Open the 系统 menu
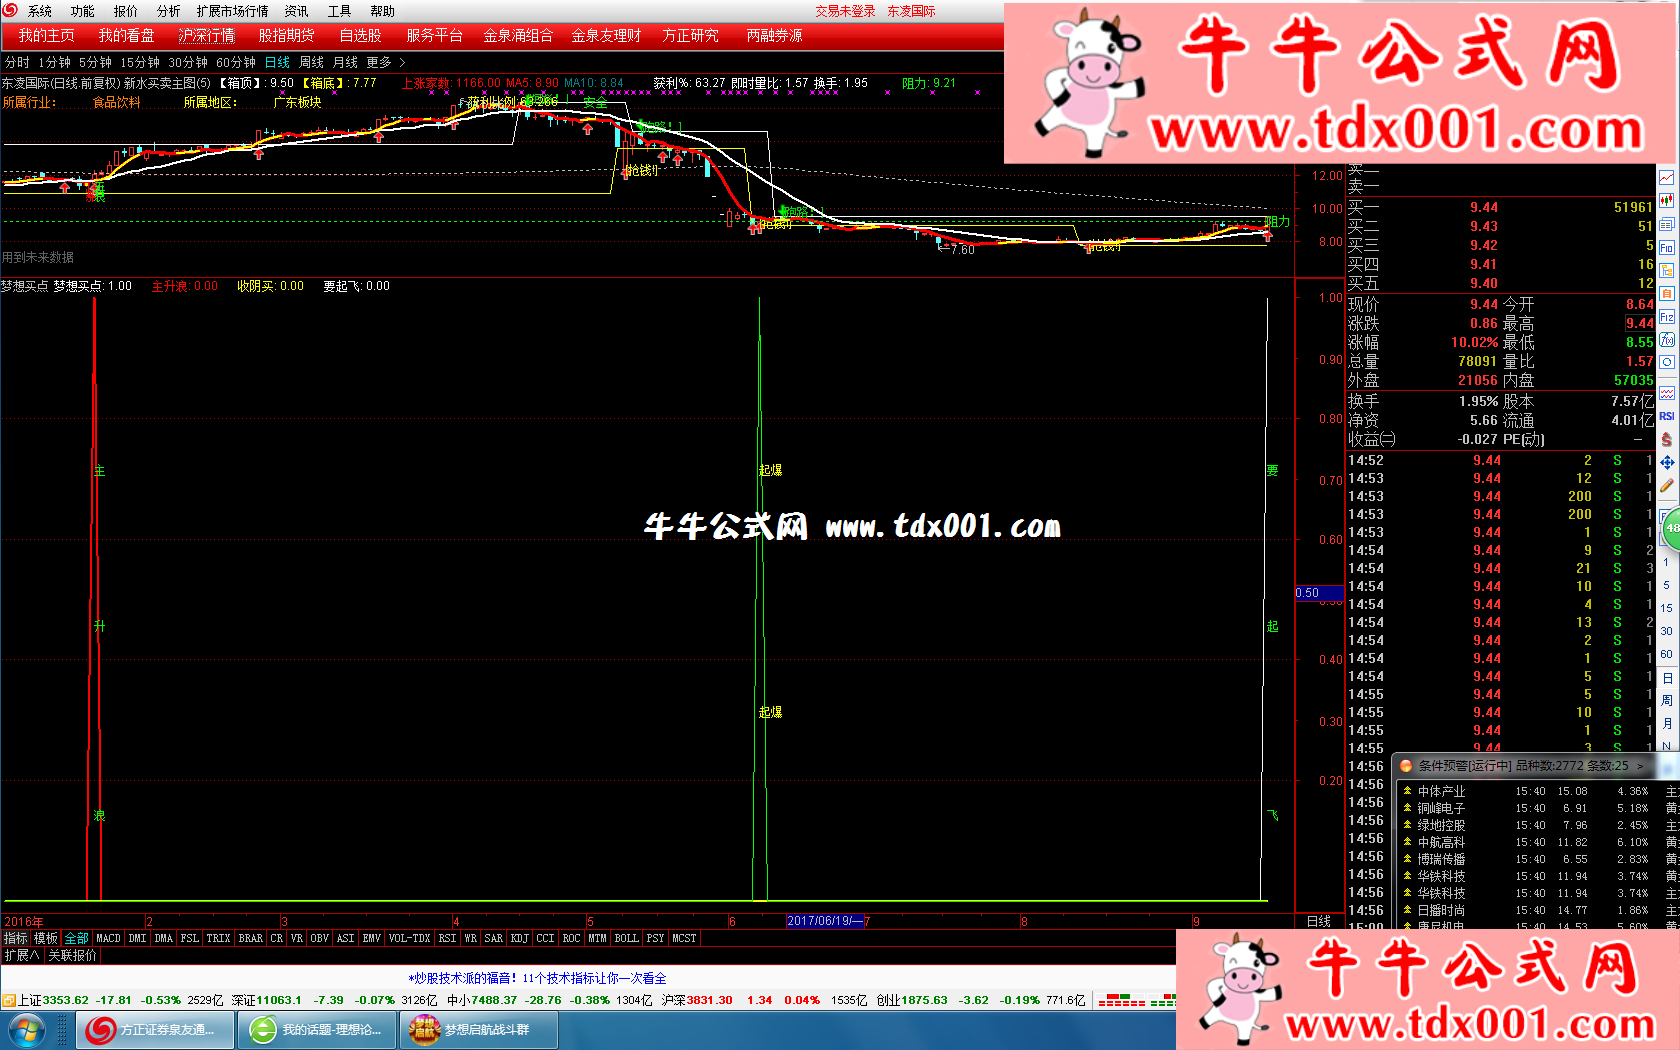The width and height of the screenshot is (1680, 1050). [40, 11]
